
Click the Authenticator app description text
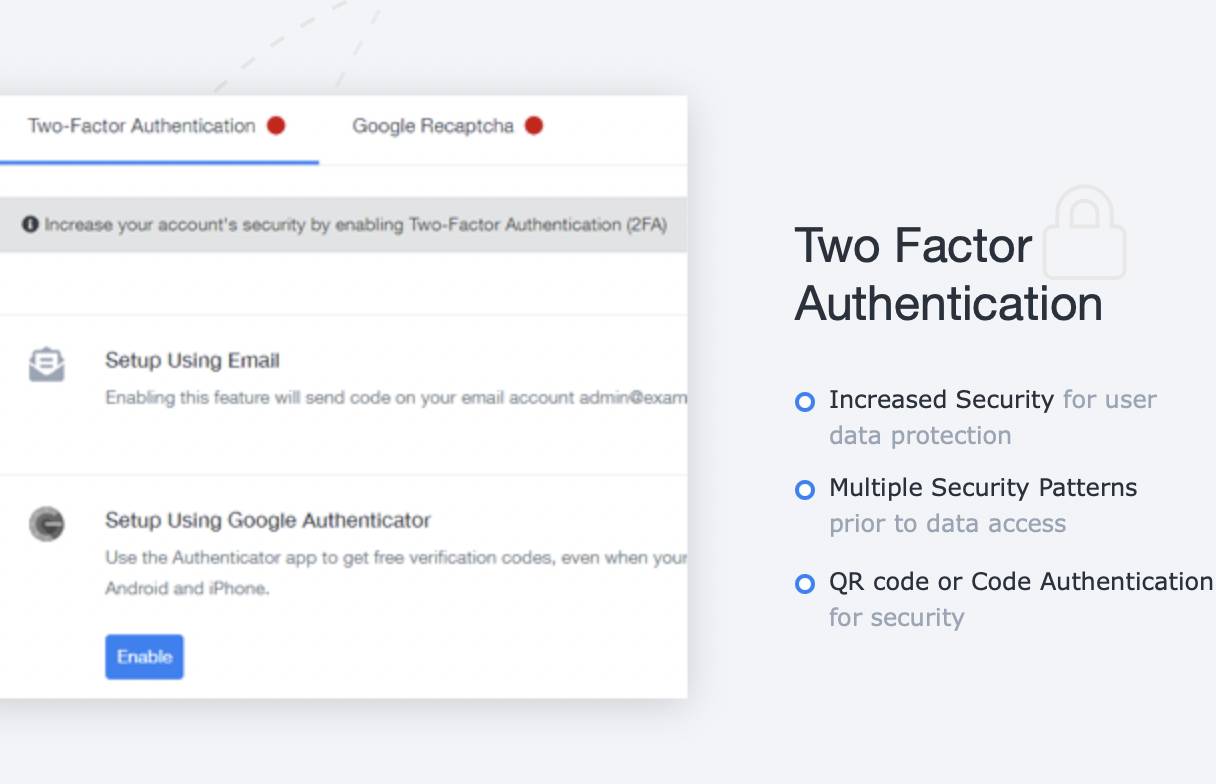[x=395, y=558]
